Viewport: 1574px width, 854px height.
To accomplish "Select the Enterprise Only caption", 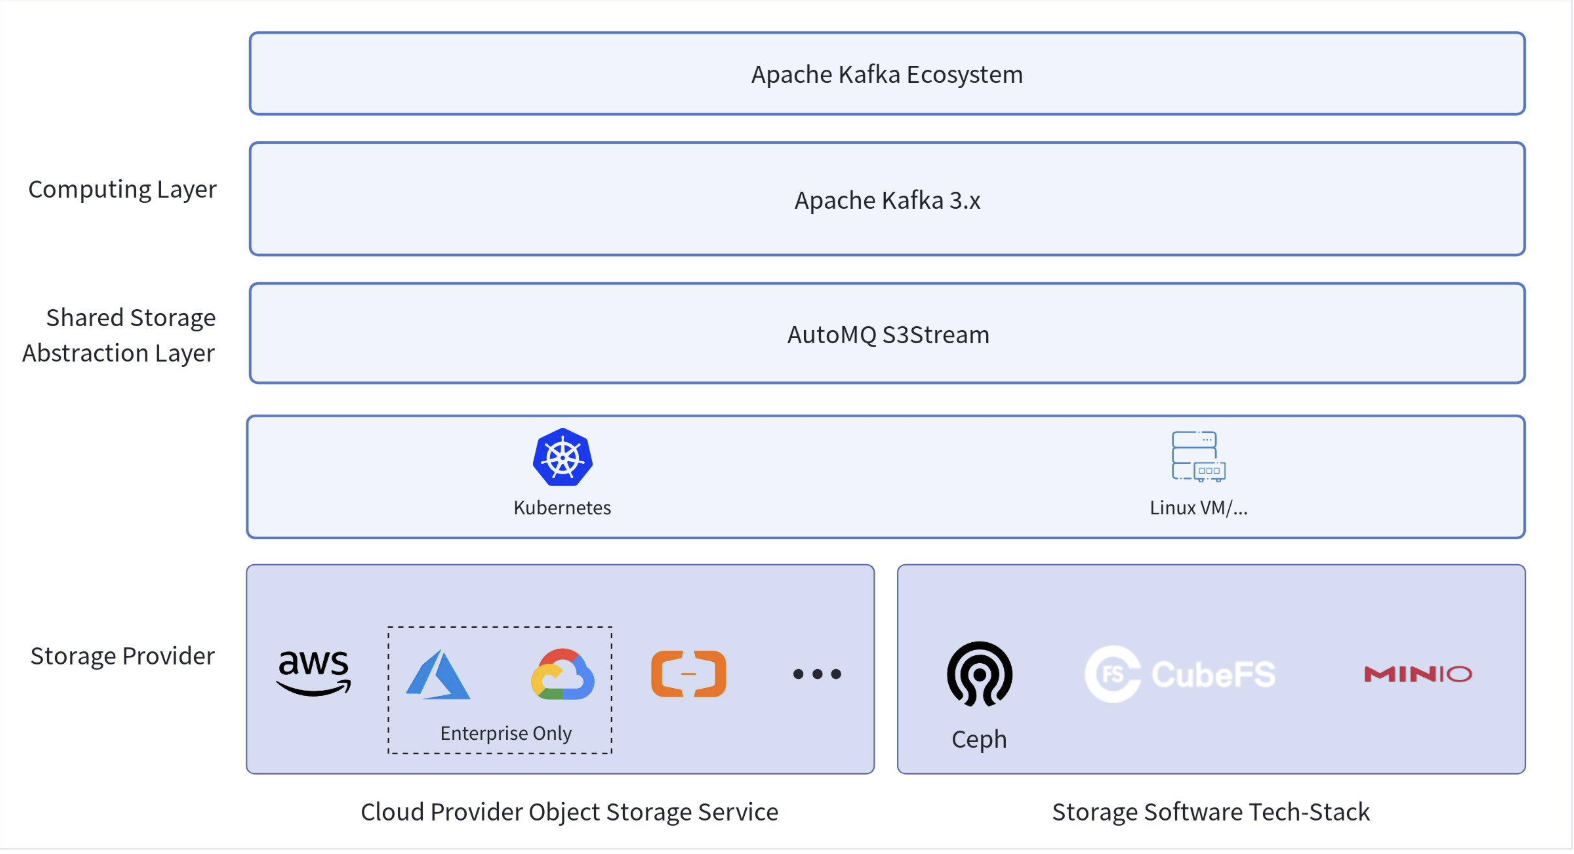I will coord(506,733).
